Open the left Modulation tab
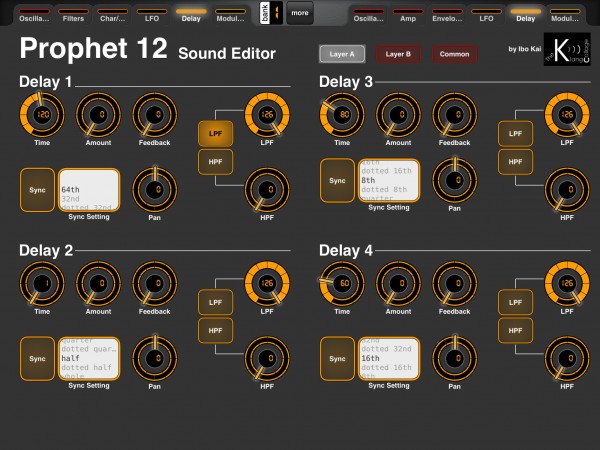 point(230,15)
